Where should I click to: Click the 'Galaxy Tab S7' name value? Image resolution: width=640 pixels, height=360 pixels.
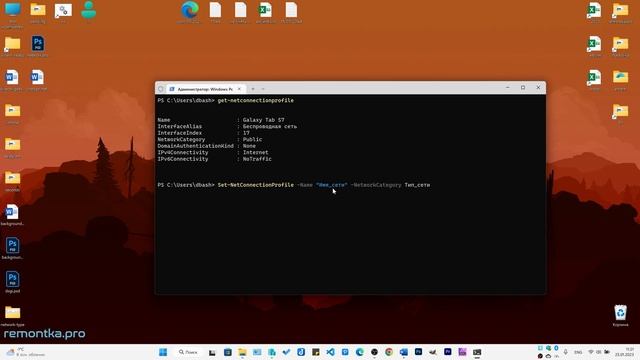pos(264,120)
